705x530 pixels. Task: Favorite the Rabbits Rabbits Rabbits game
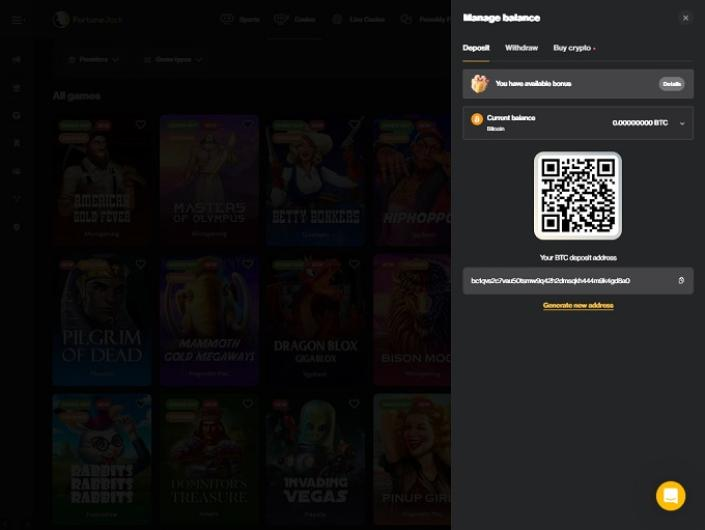(x=141, y=404)
